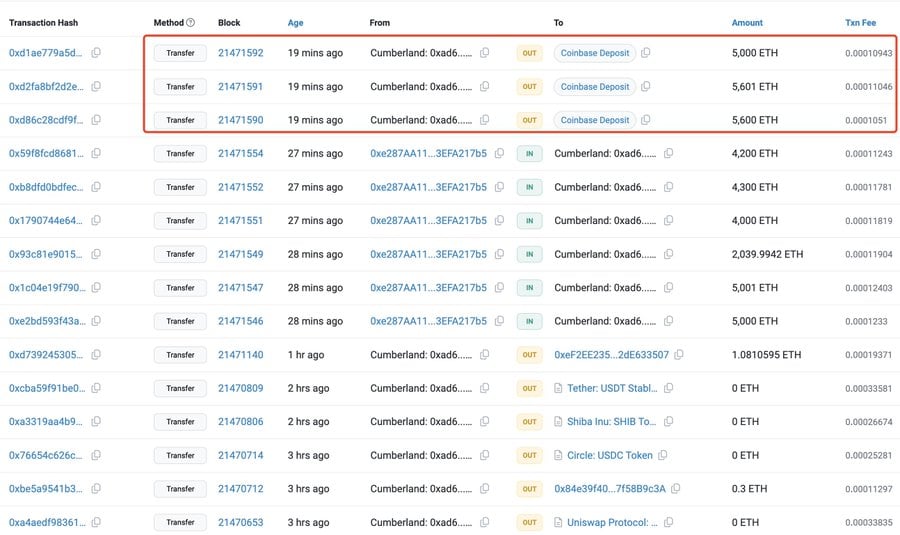This screenshot has width=900, height=535.
Task: Copy Coinbase Deposit address in block 21471592 row
Action: 646,53
